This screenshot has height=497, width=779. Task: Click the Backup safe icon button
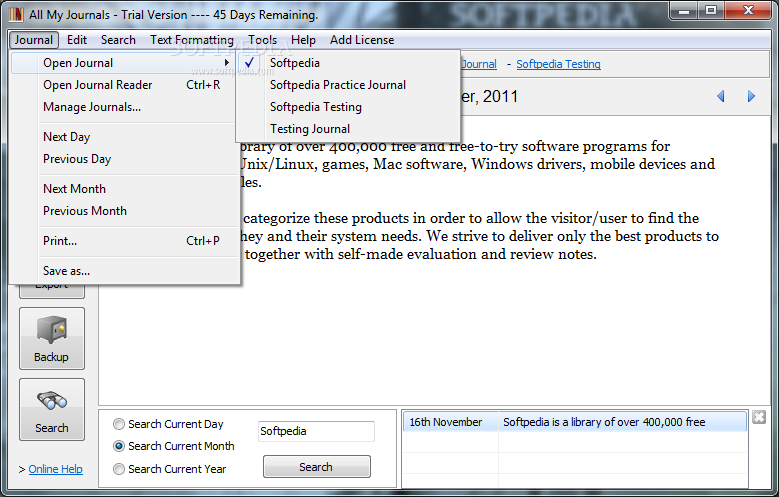point(52,338)
